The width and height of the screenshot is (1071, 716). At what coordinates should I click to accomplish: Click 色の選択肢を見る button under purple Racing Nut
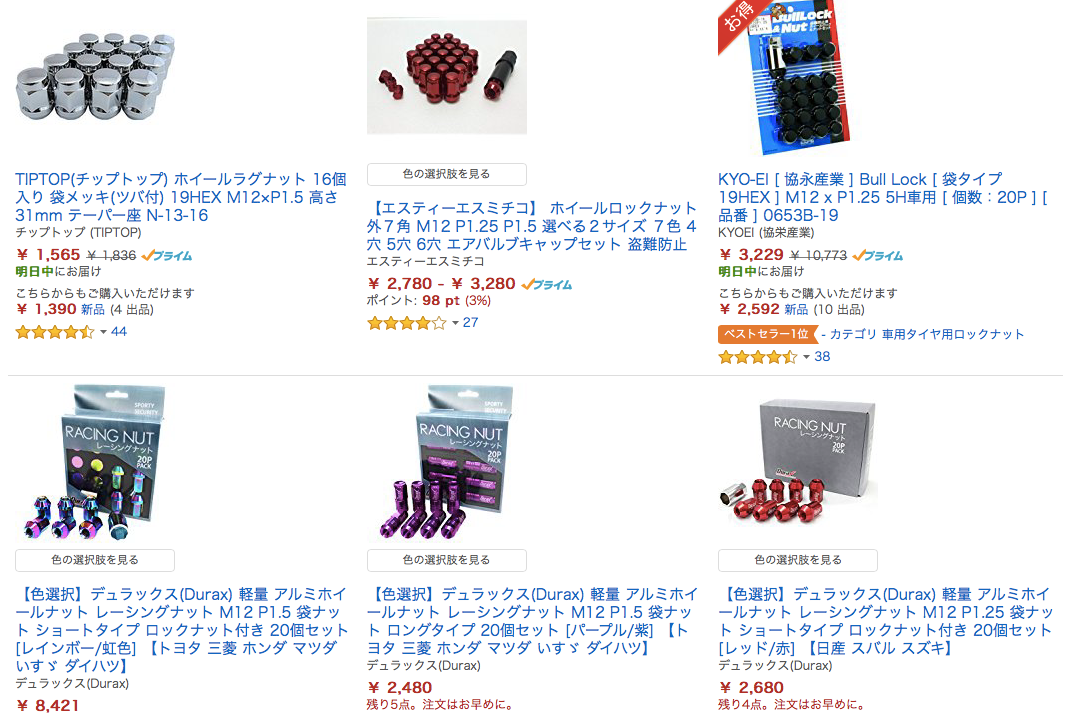click(447, 560)
